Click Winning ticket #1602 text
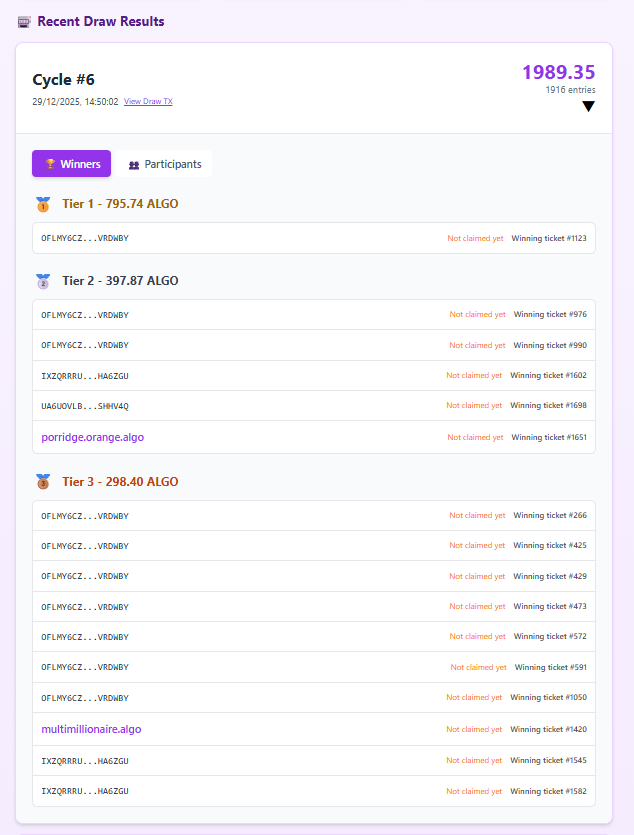This screenshot has width=634, height=835. pyautogui.click(x=548, y=375)
